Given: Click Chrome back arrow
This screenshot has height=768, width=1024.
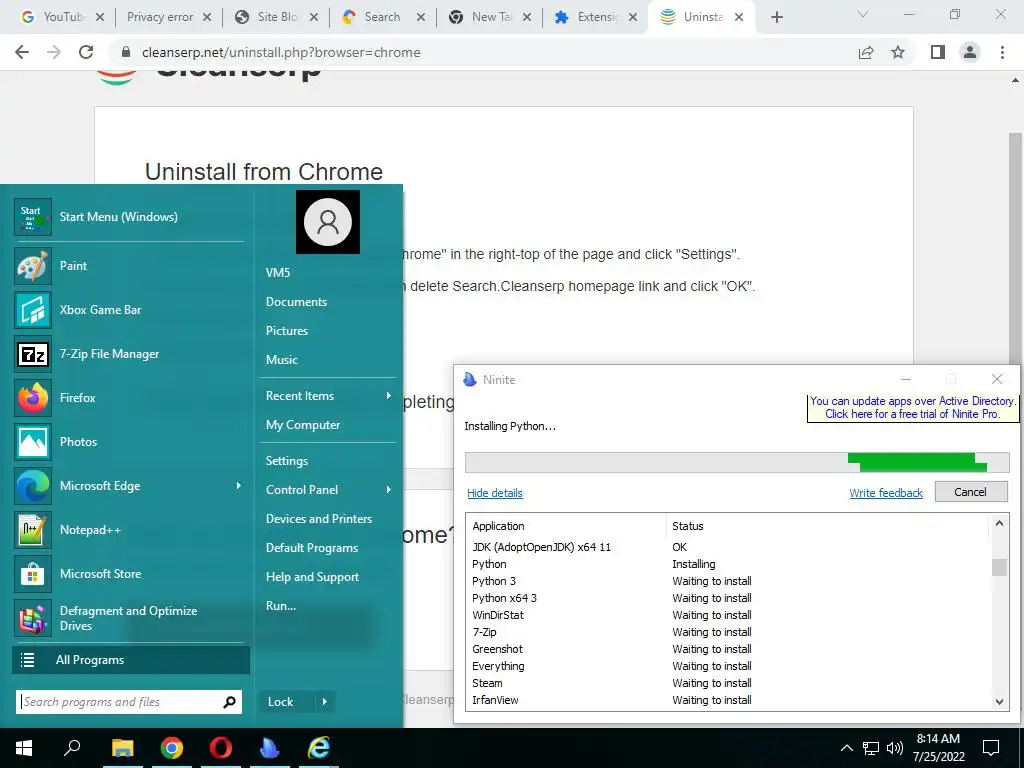Looking at the screenshot, I should 22,52.
